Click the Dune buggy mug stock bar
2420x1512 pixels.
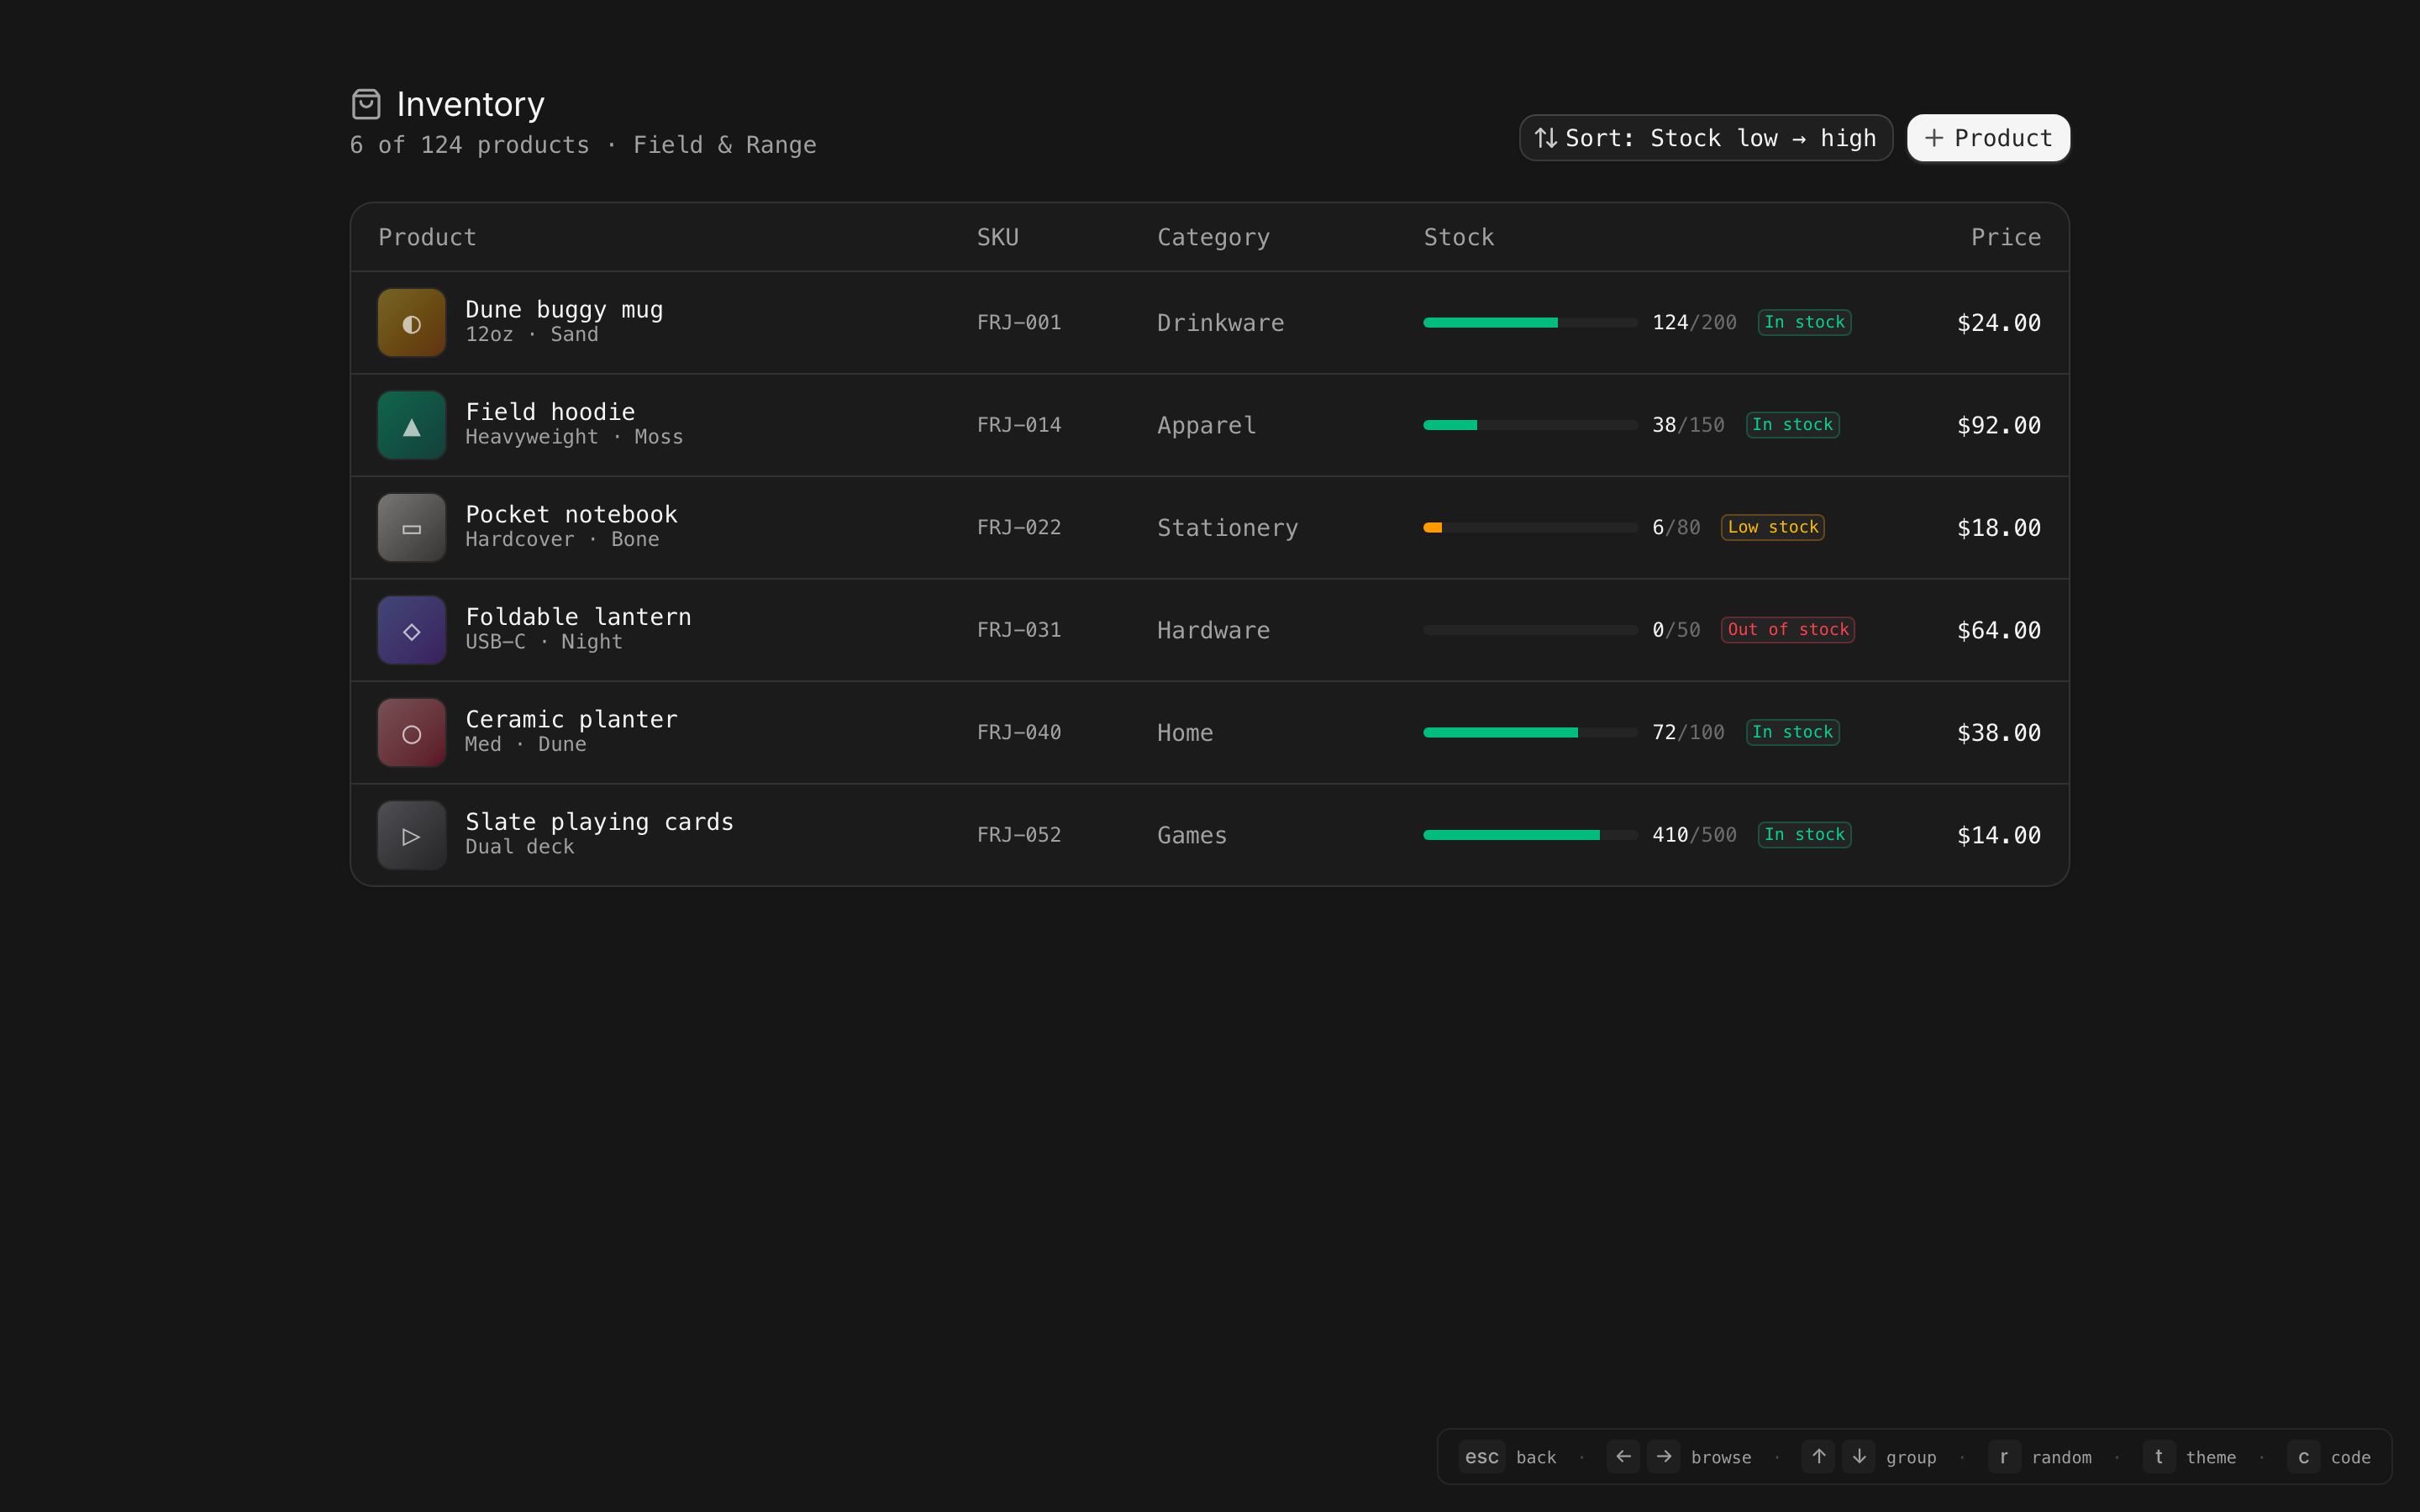coord(1529,323)
